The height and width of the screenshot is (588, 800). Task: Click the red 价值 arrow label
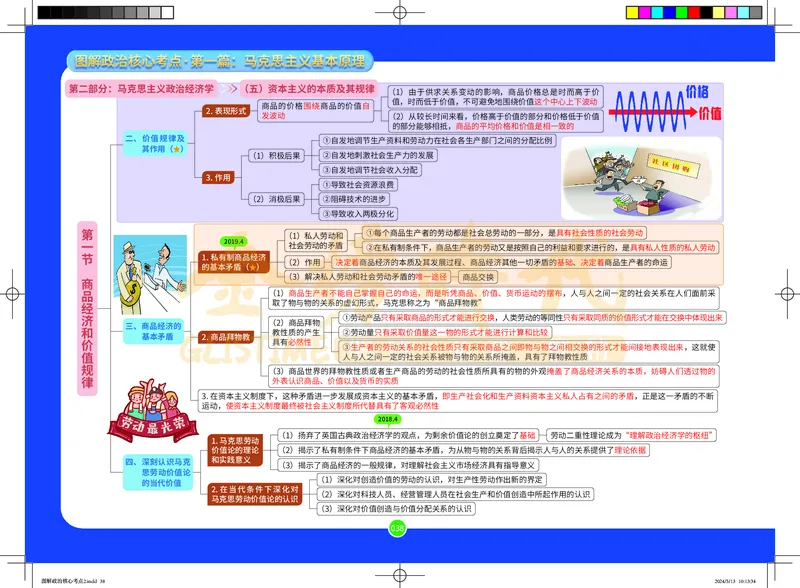coord(710,113)
